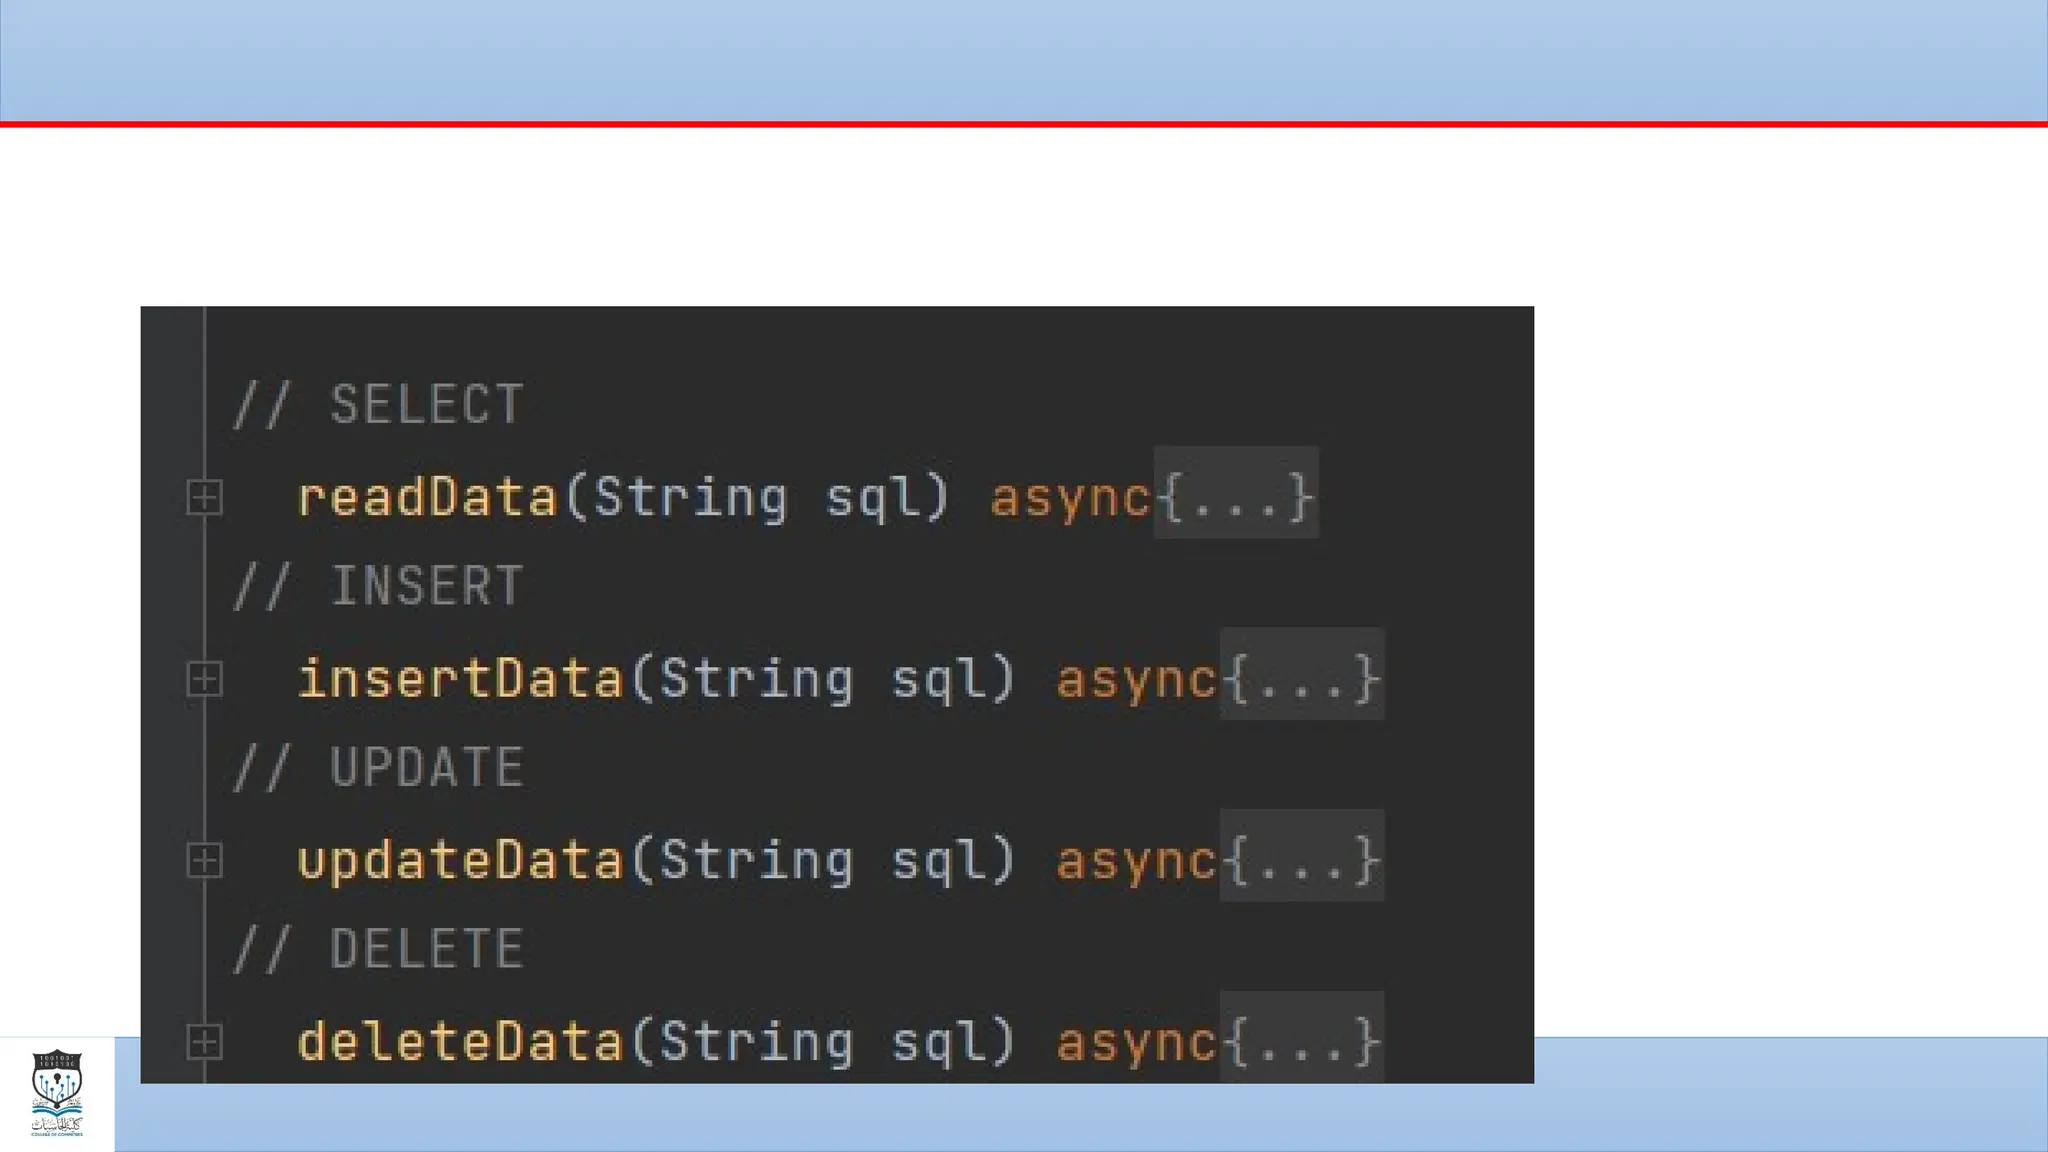Place cursor on insertData method name
Viewport: 2048px width, 1152px height.
click(x=460, y=679)
